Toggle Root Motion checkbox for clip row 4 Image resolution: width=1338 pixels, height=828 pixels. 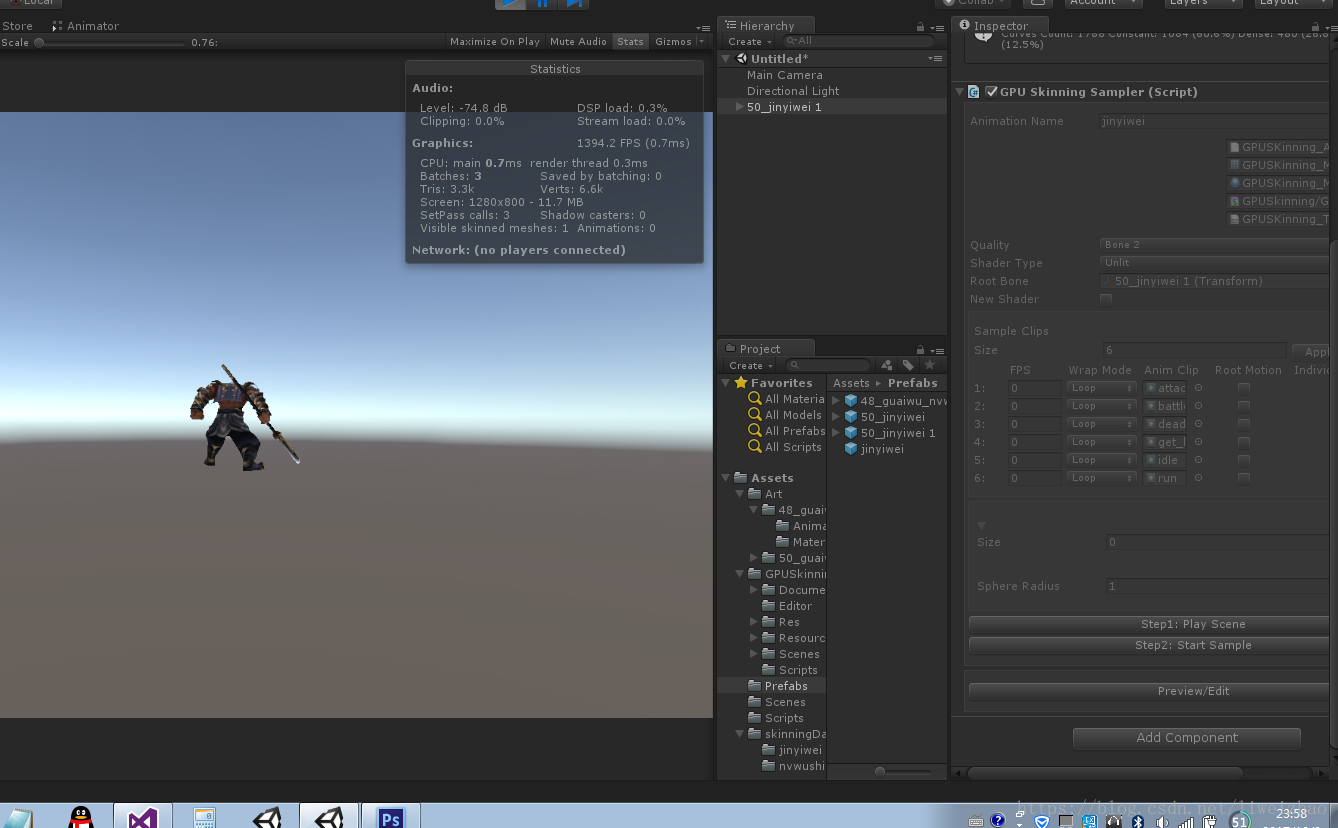pos(1243,442)
